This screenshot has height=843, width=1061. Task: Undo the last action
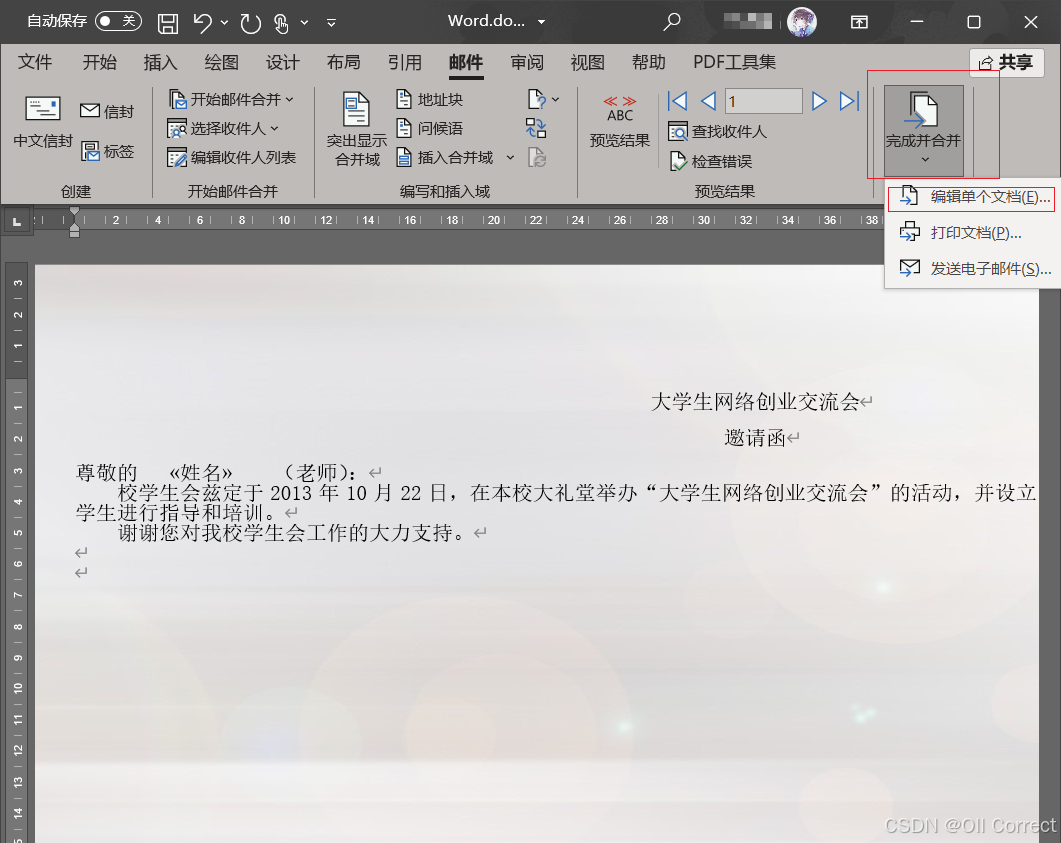[202, 23]
